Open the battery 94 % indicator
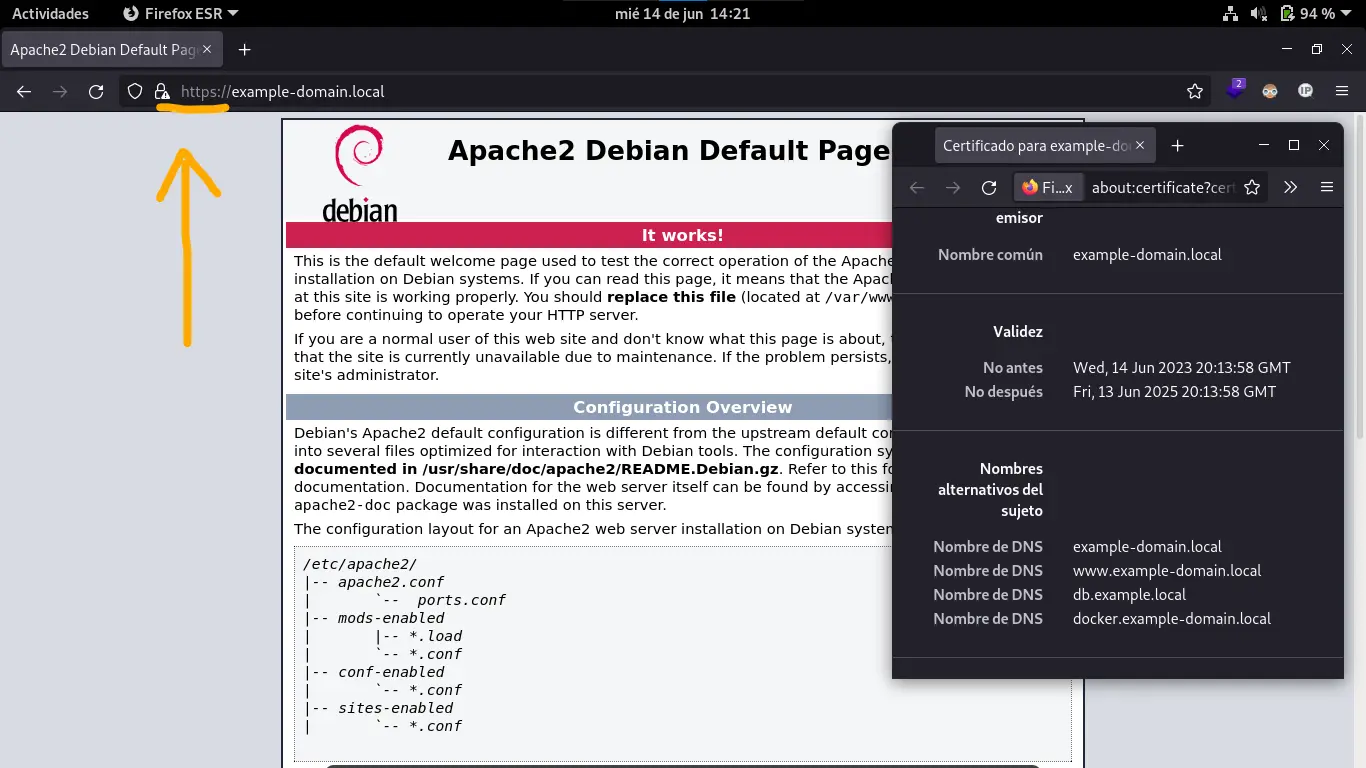 tap(1307, 14)
